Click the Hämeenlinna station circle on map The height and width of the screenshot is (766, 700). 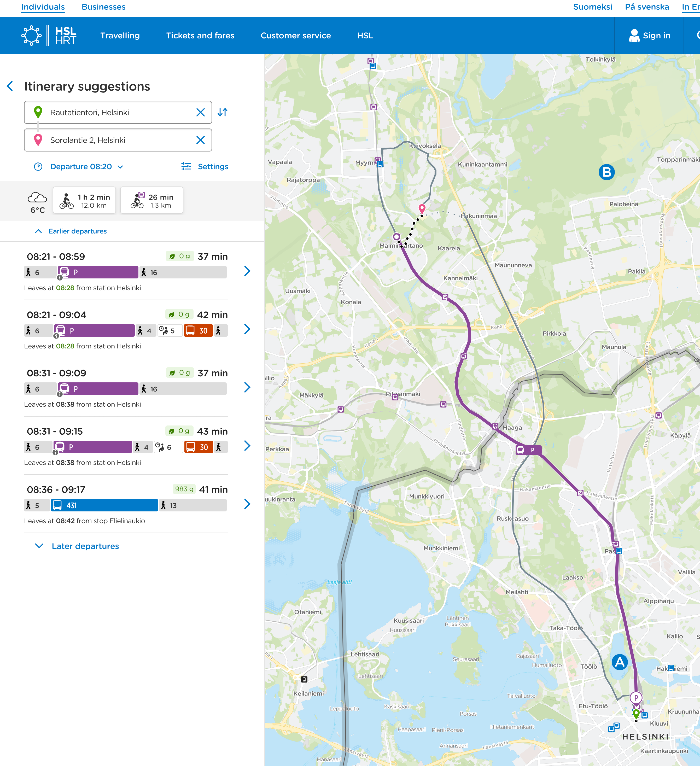point(397,237)
